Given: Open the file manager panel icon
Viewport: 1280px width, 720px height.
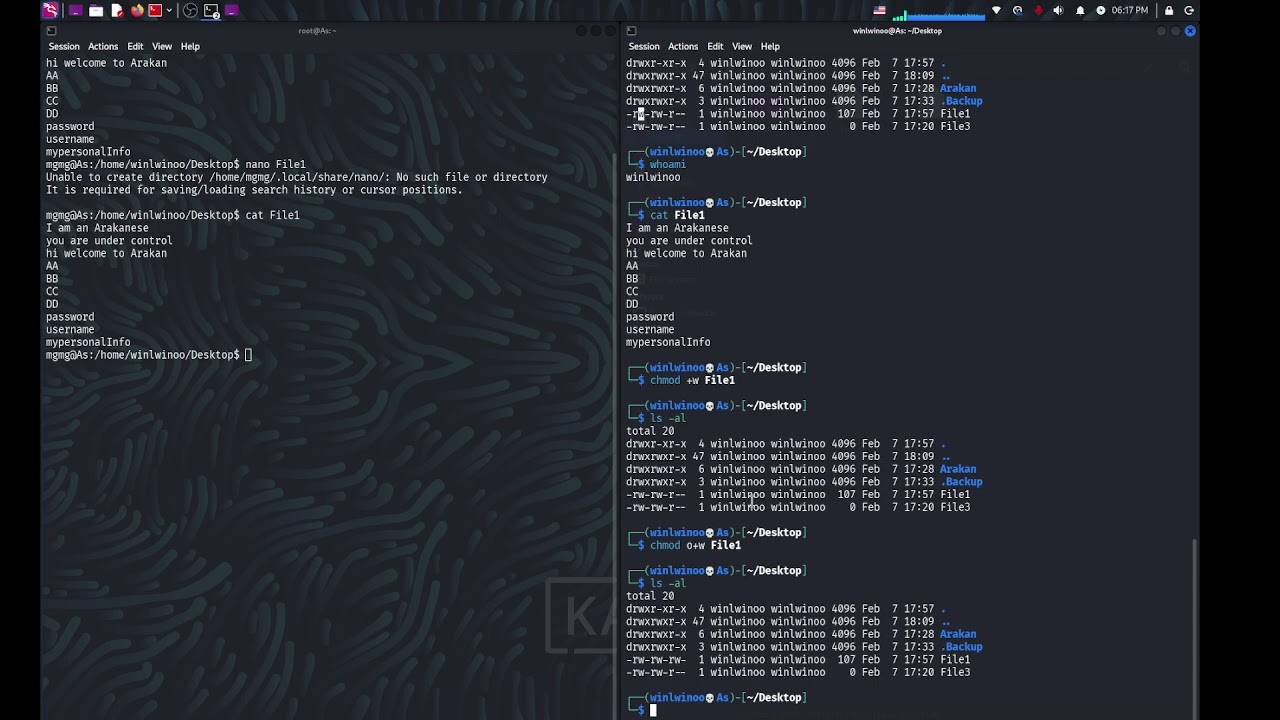Looking at the screenshot, I should pos(96,10).
